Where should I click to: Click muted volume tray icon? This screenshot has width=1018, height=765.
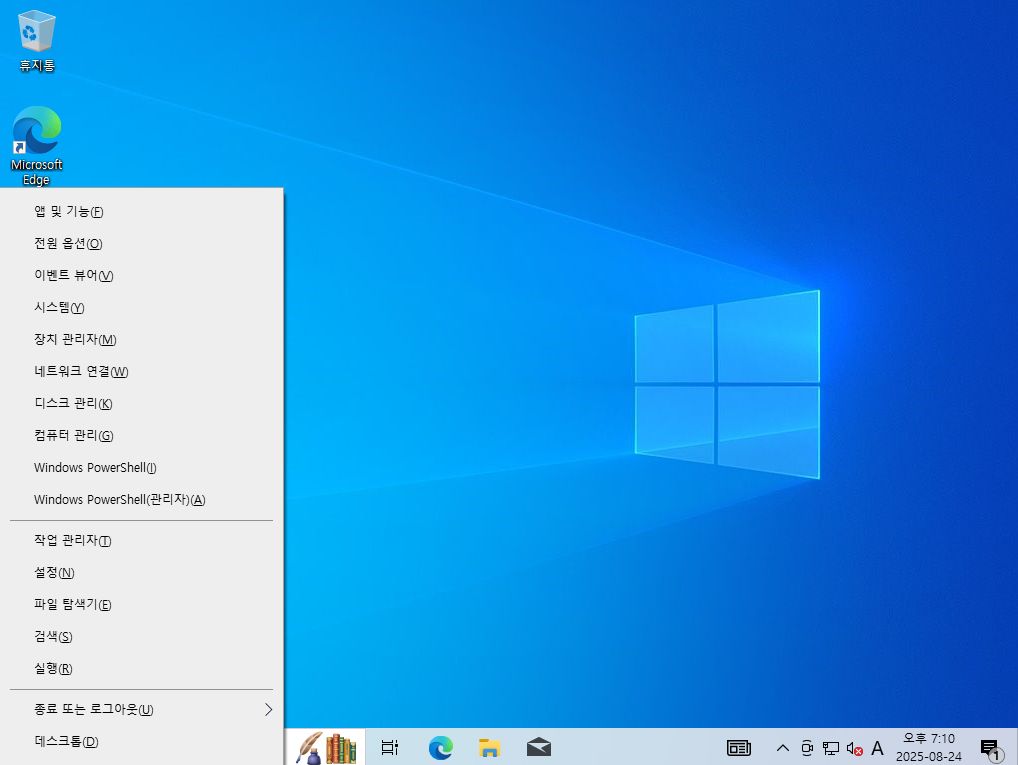tap(854, 749)
